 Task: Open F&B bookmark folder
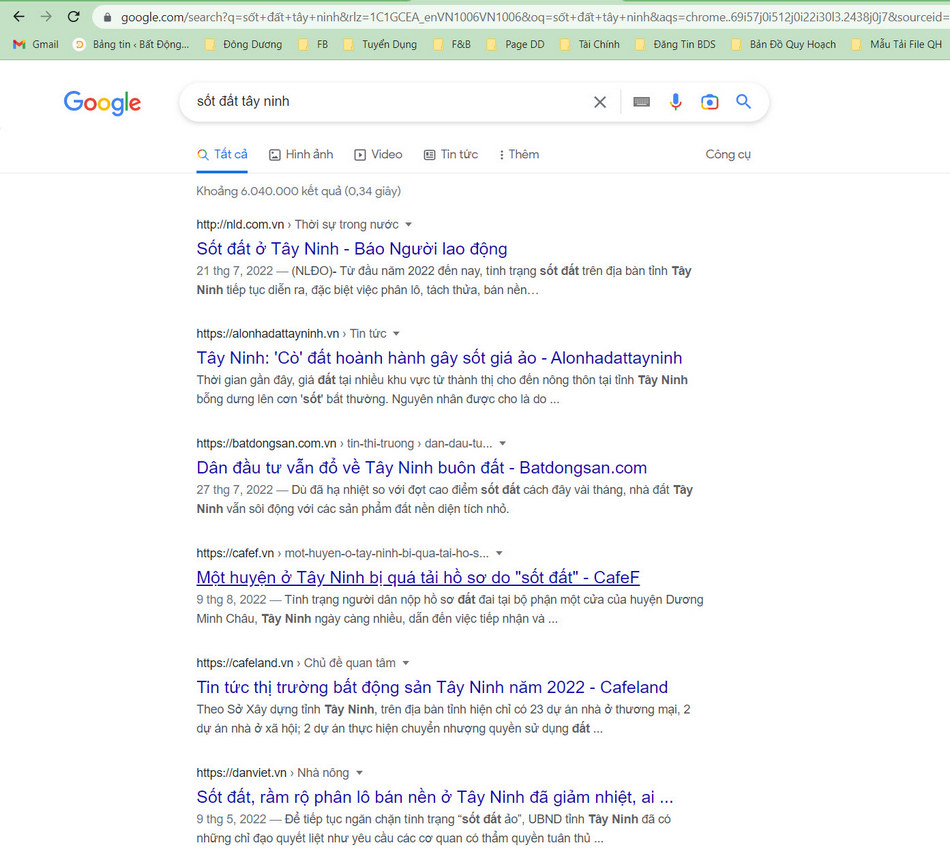point(452,44)
